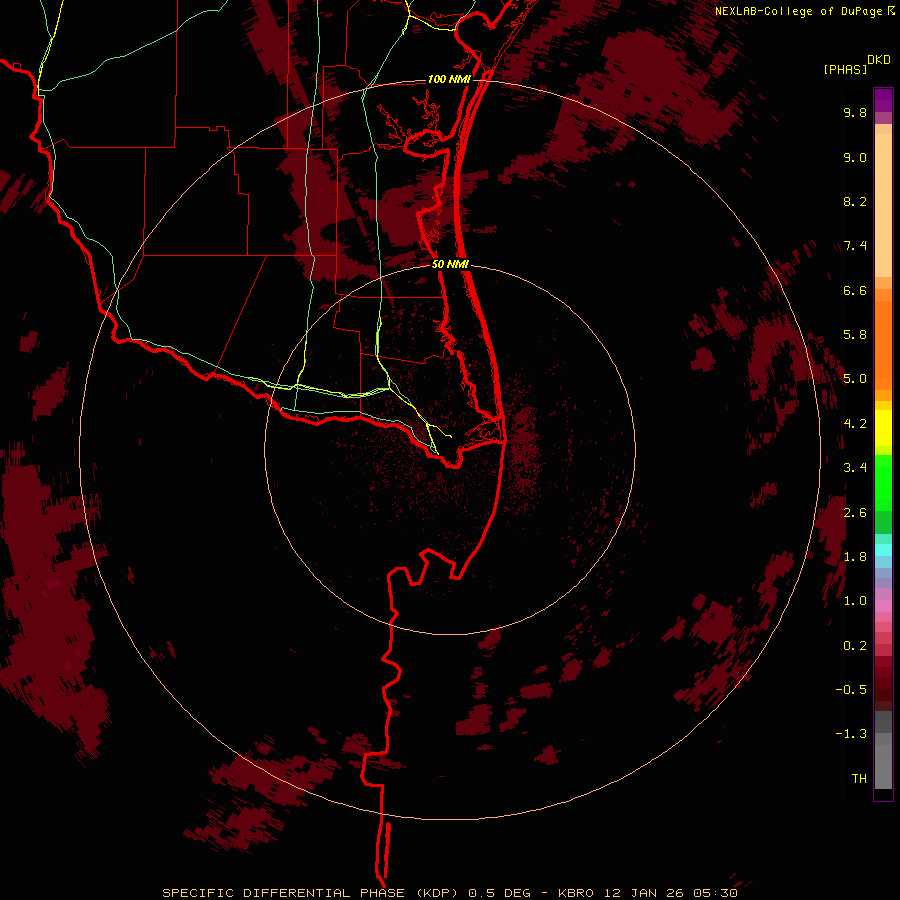Click the -0.5 legend value
900x900 pixels.
click(x=851, y=690)
